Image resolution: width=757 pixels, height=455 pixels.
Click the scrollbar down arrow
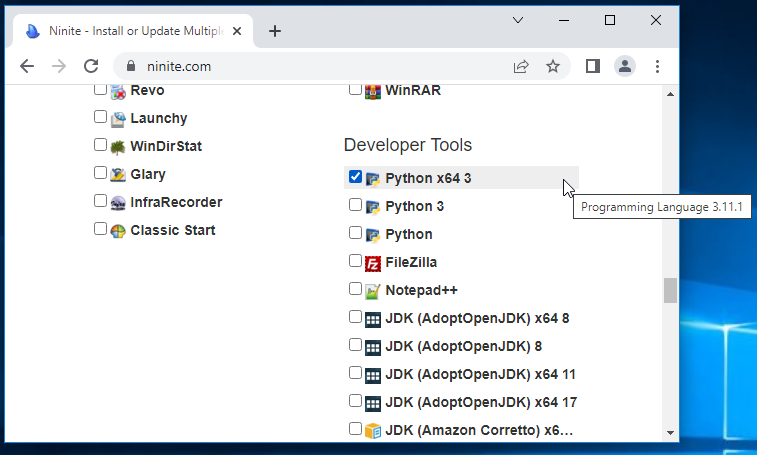click(670, 433)
